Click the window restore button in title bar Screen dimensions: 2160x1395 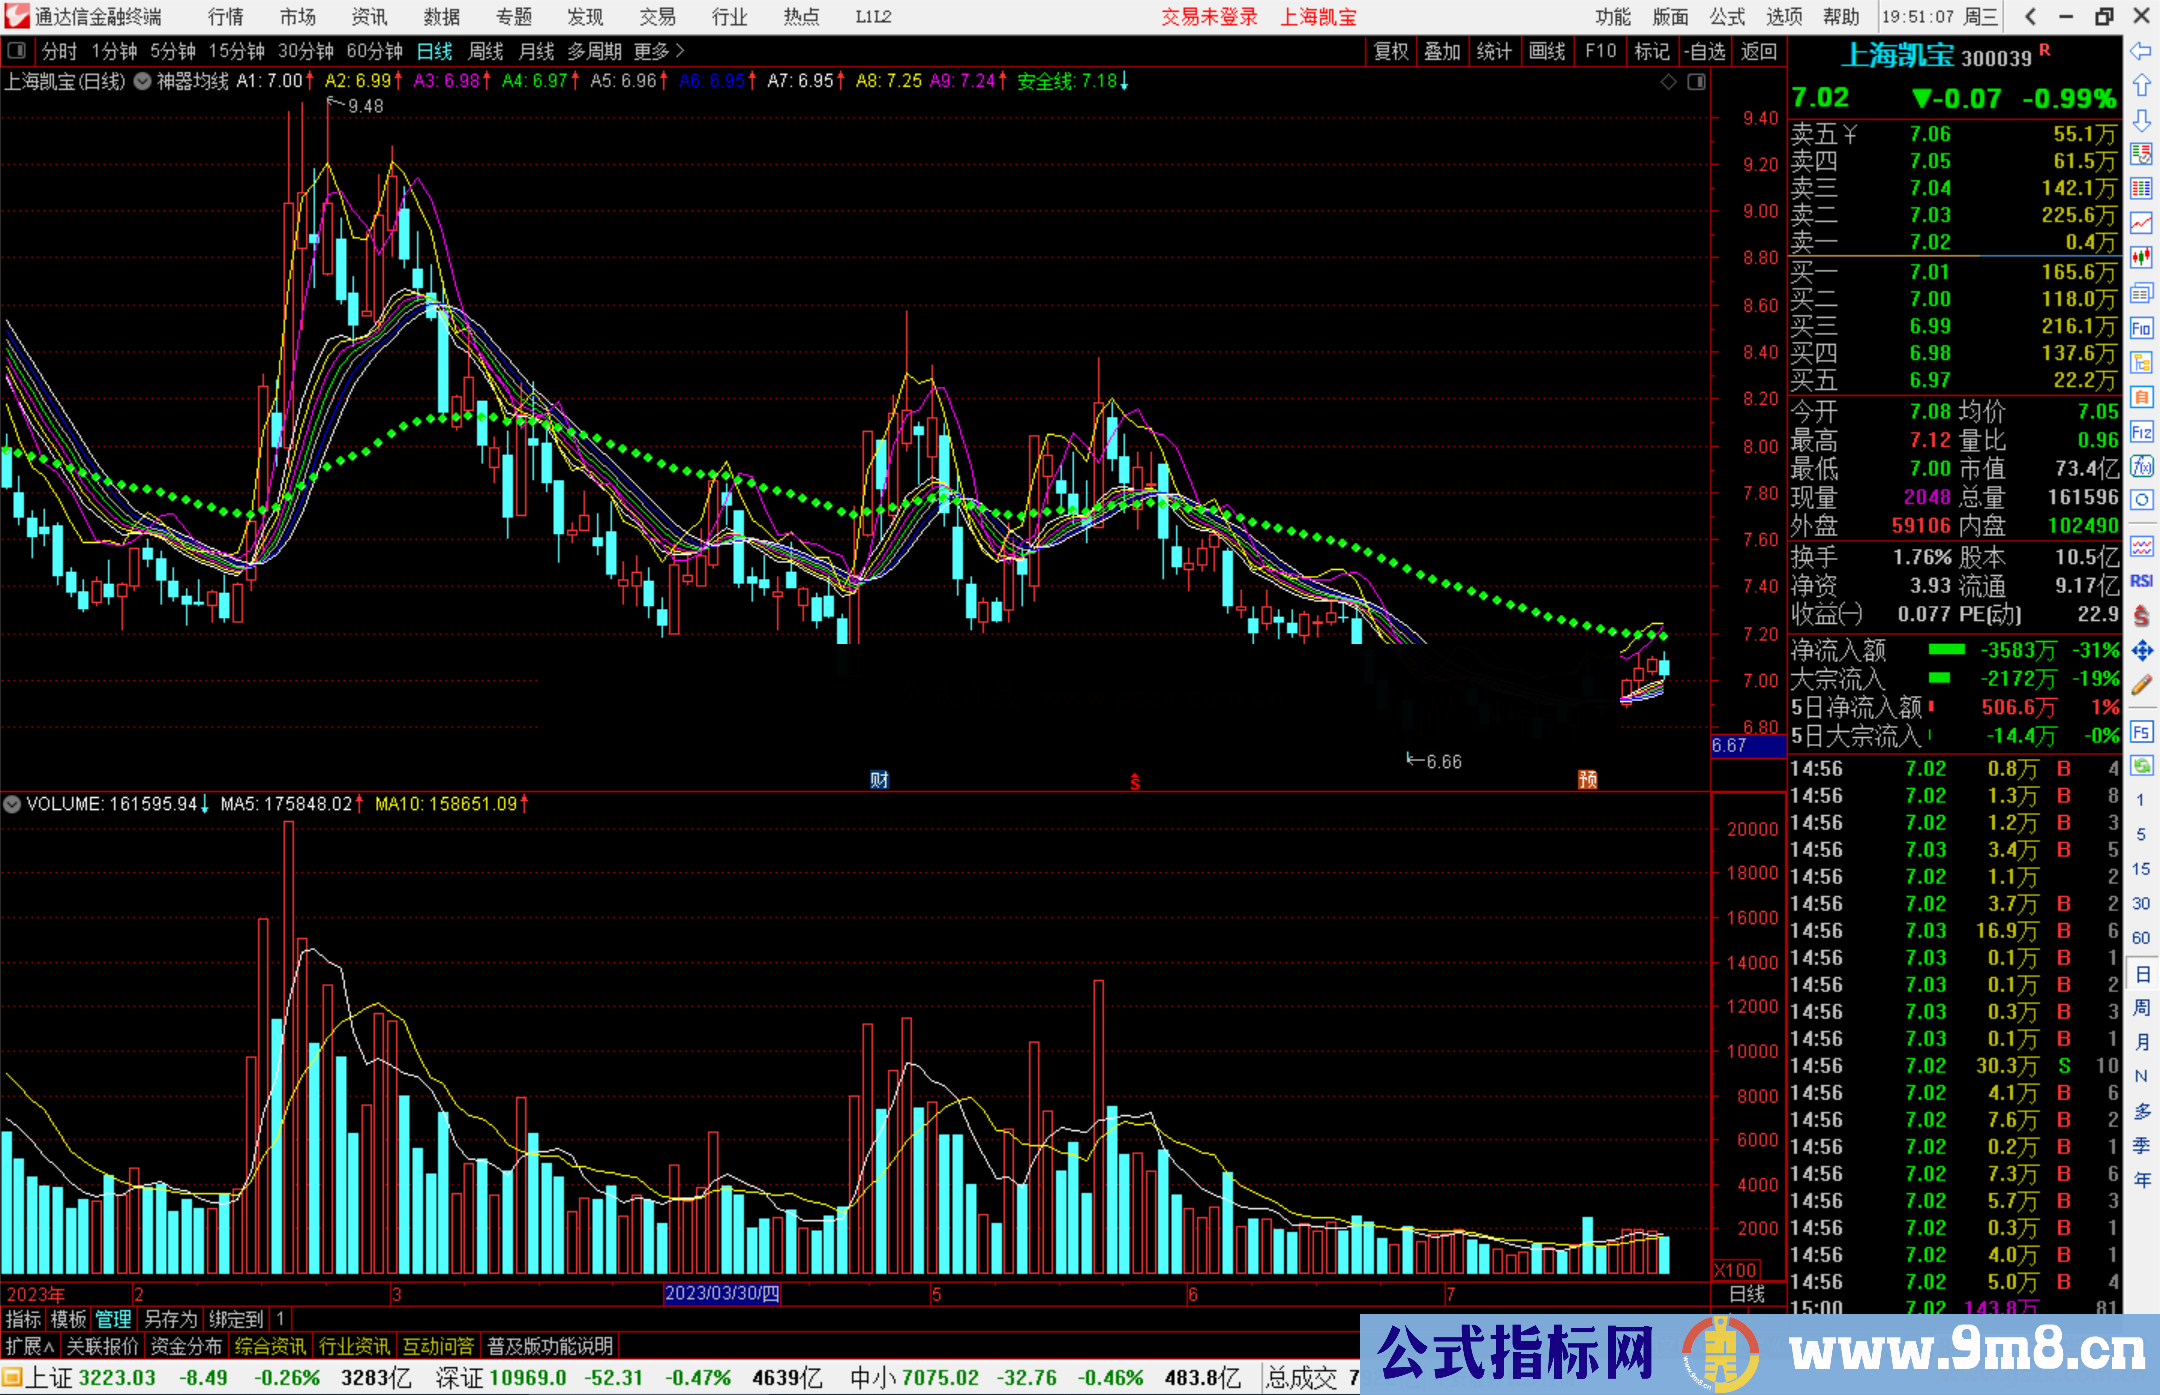tap(2104, 17)
